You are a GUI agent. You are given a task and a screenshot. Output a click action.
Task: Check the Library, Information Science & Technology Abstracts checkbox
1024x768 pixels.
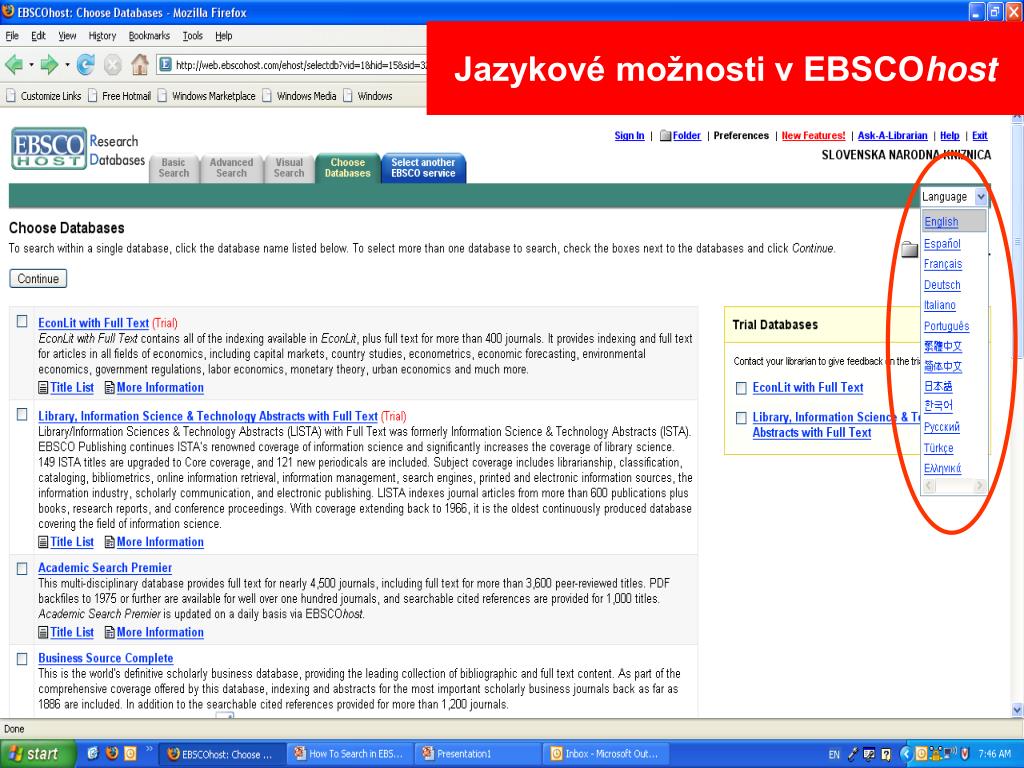22,414
